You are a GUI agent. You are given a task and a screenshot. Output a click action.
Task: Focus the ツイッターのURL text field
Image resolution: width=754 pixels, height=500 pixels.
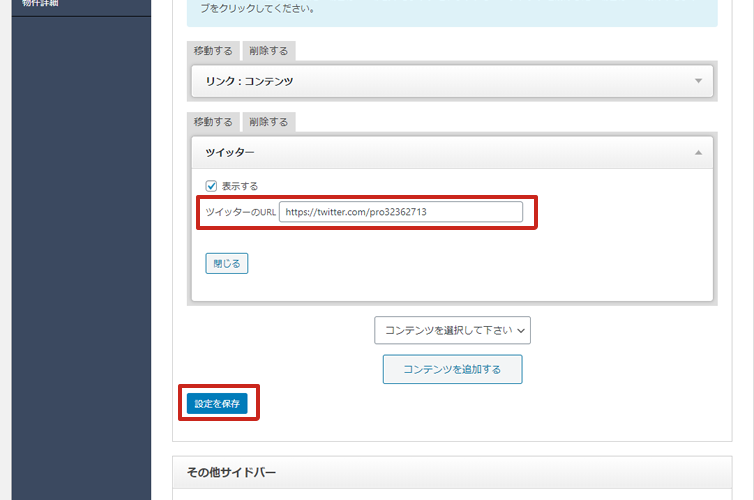click(x=400, y=212)
